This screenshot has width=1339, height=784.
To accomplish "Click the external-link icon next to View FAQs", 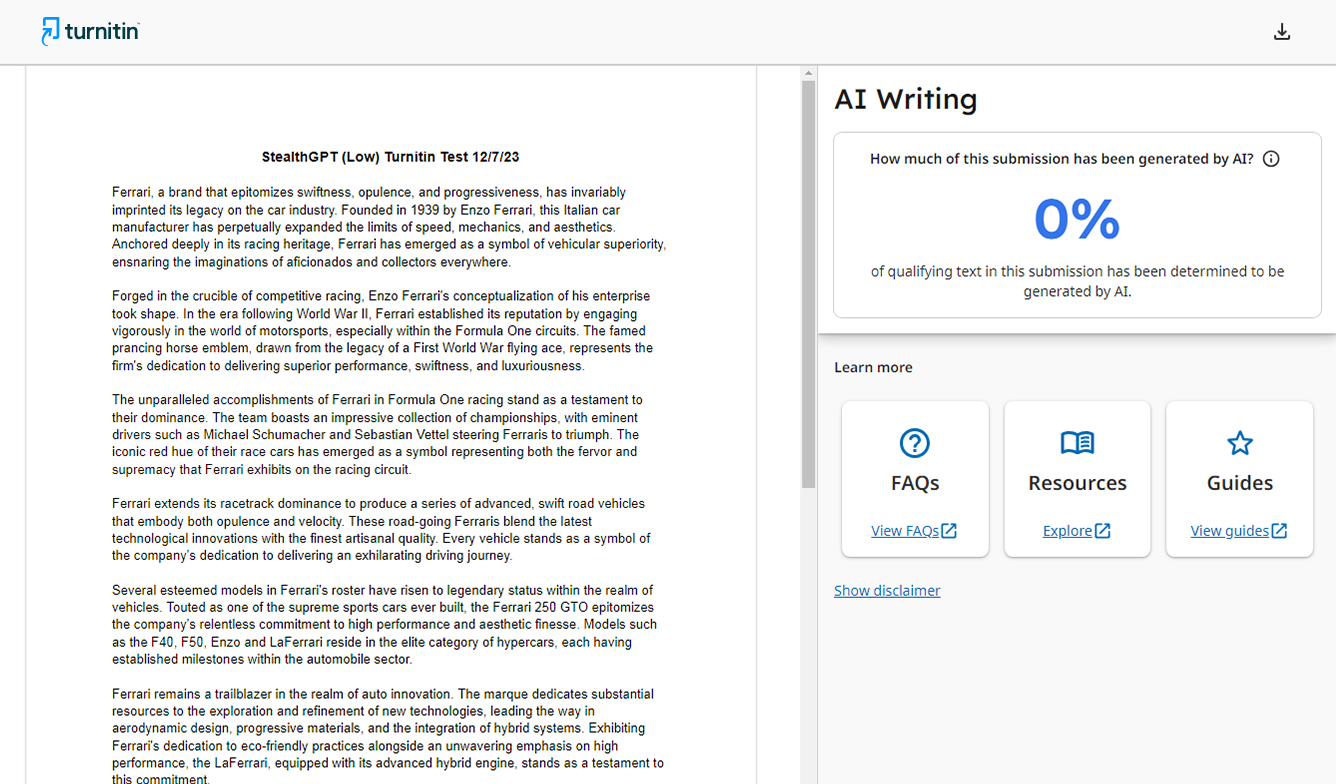I will 949,531.
